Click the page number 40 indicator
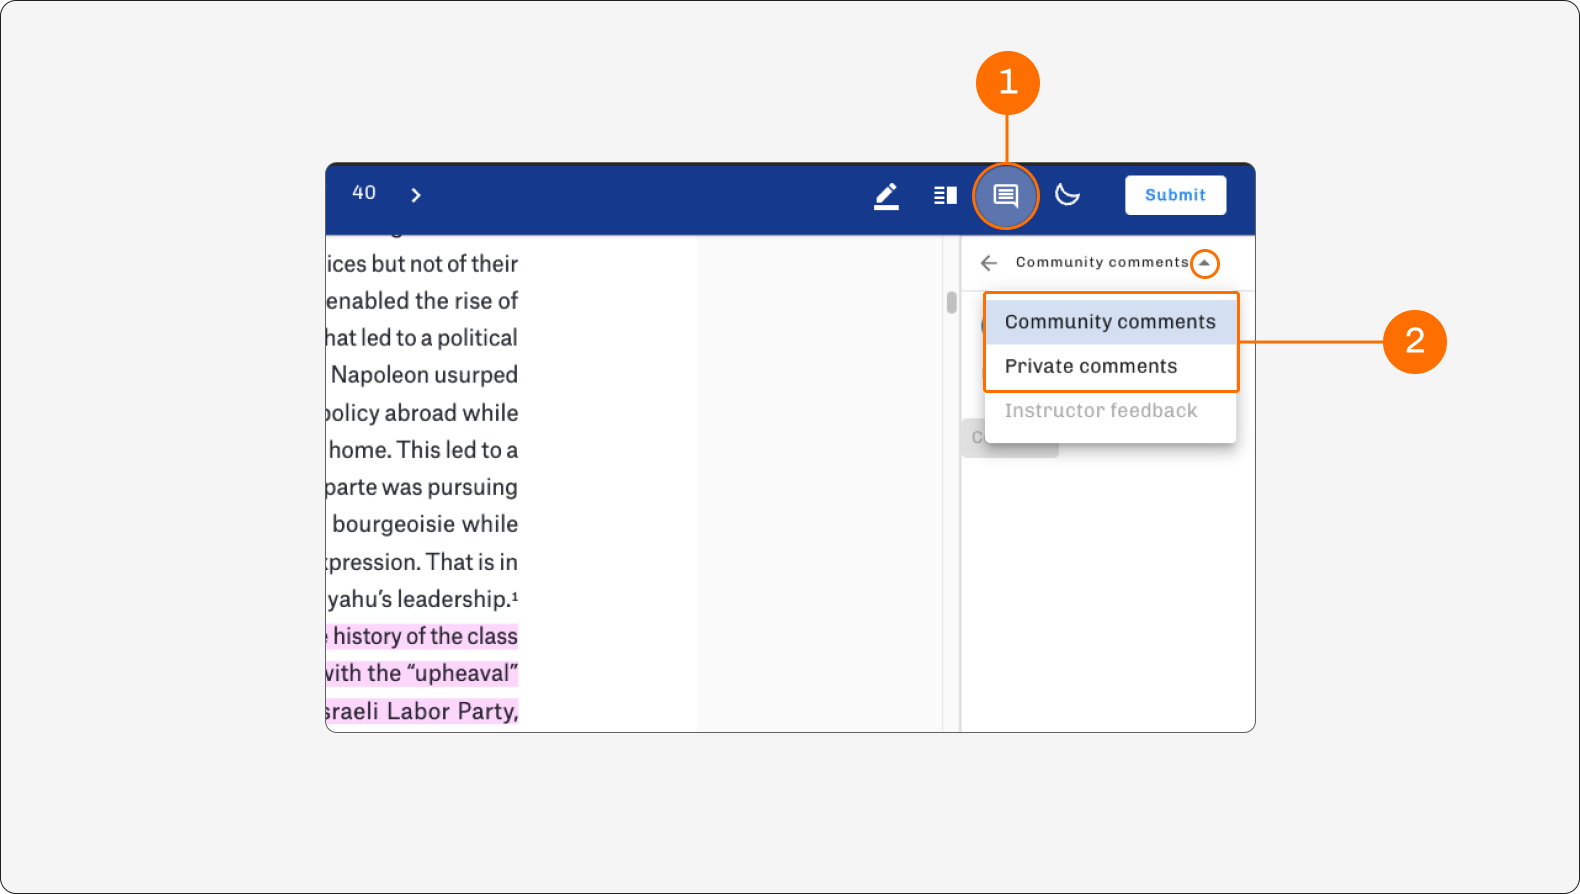1580x894 pixels. click(364, 193)
